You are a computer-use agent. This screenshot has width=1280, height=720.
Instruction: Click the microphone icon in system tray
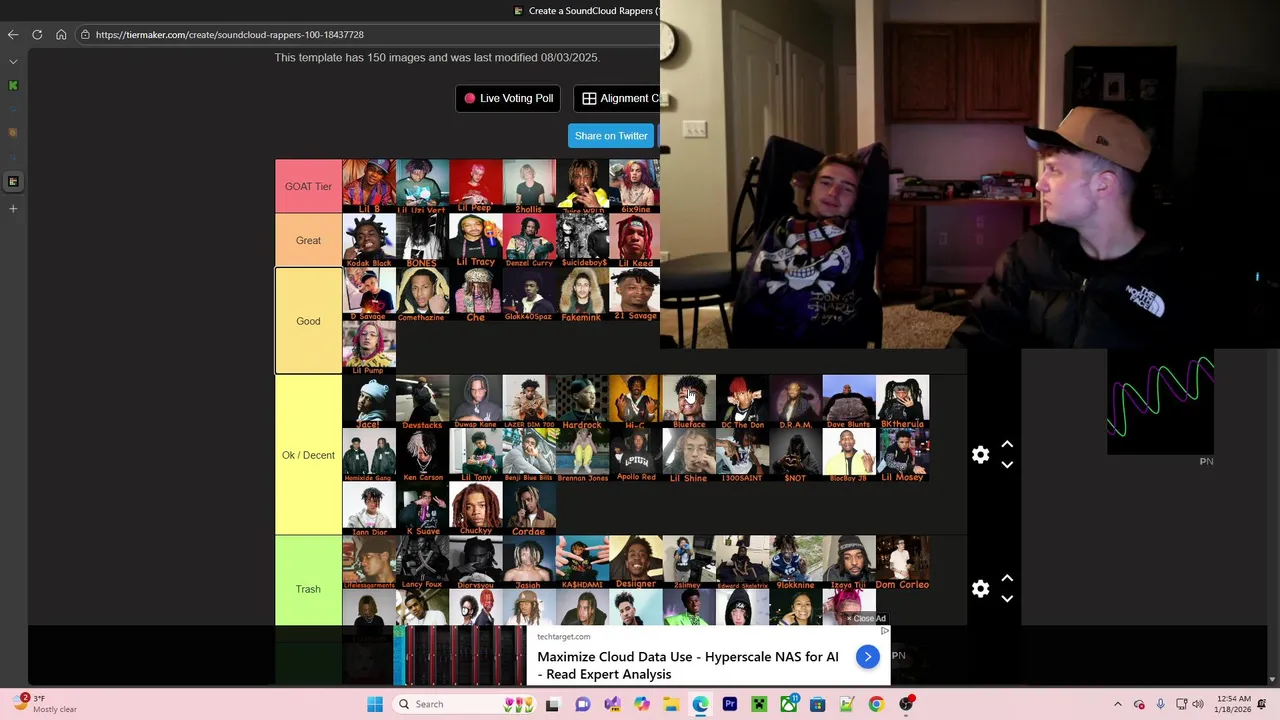(1161, 704)
